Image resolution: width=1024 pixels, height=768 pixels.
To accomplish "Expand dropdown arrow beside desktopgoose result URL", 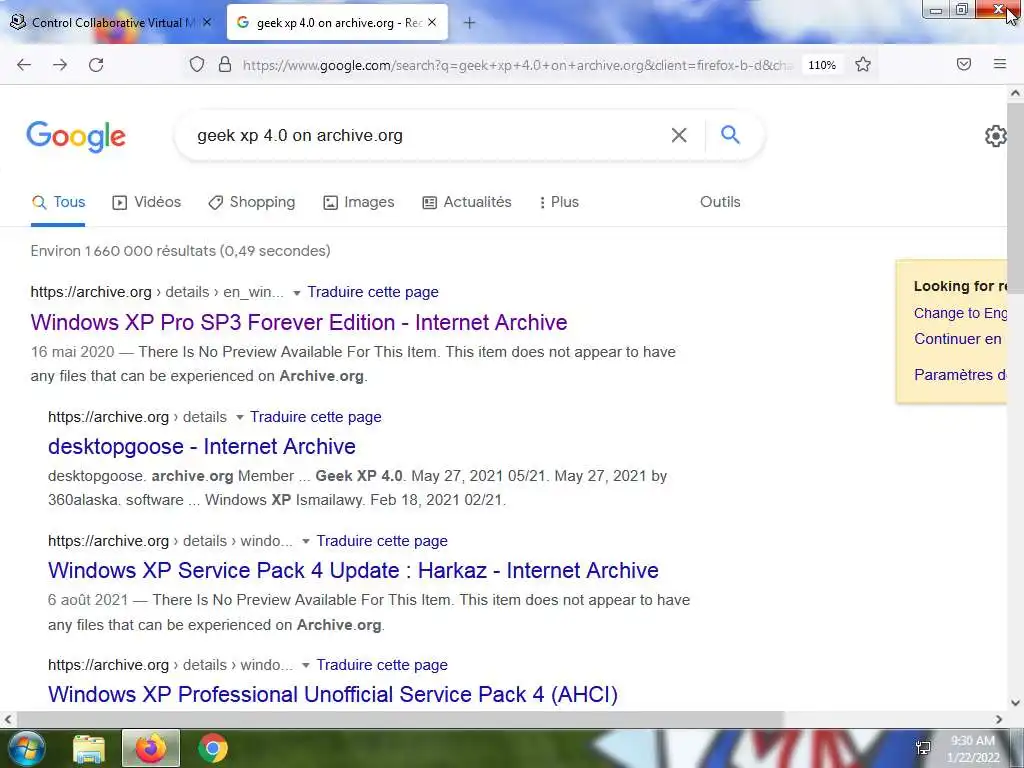I will [x=240, y=417].
